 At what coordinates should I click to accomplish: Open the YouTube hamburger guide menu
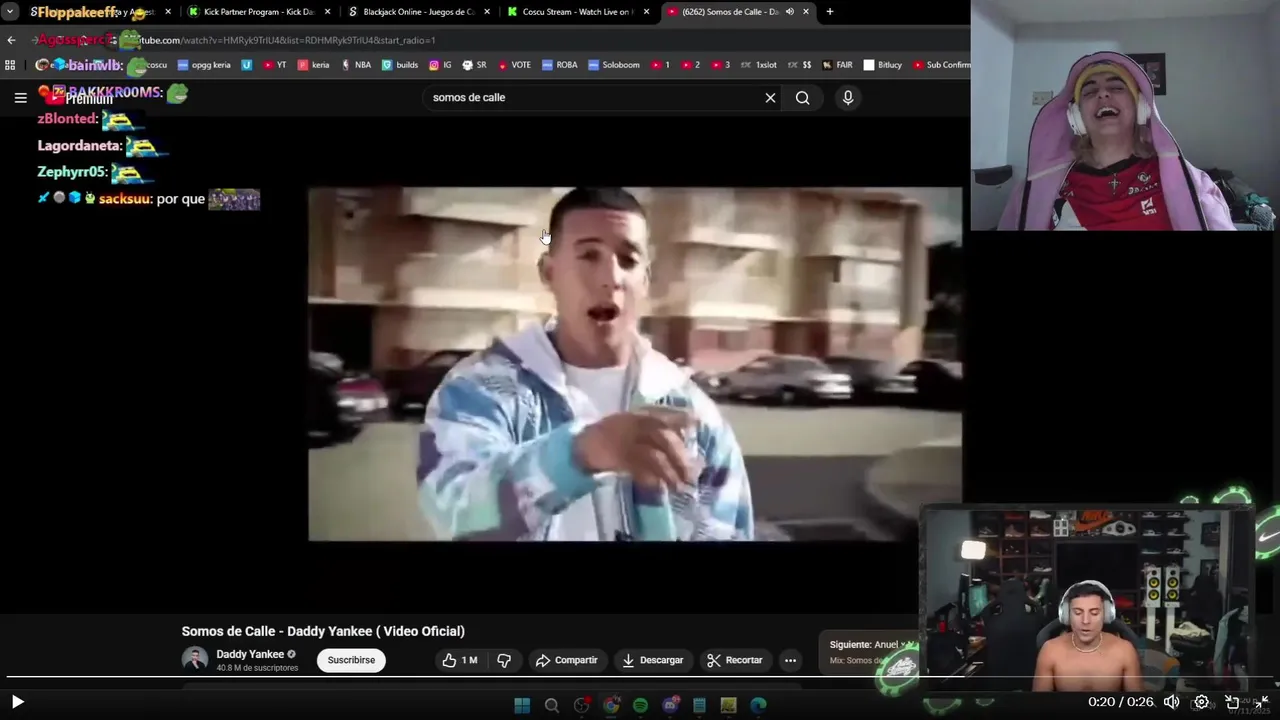tap(20, 98)
